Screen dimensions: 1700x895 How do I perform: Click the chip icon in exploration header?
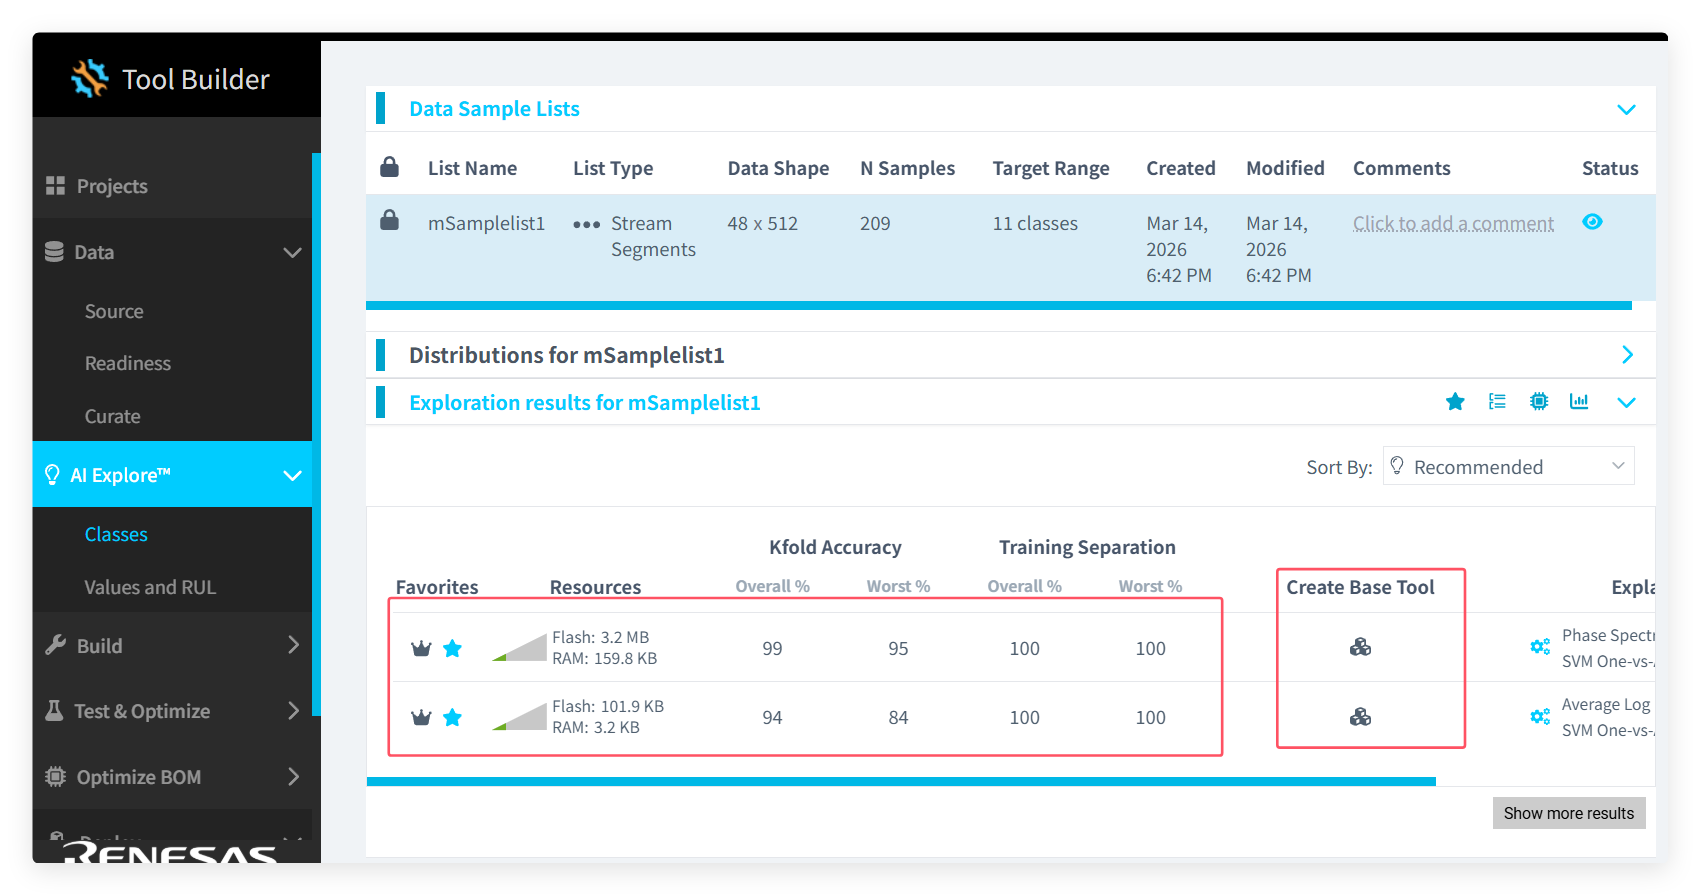pos(1539,402)
